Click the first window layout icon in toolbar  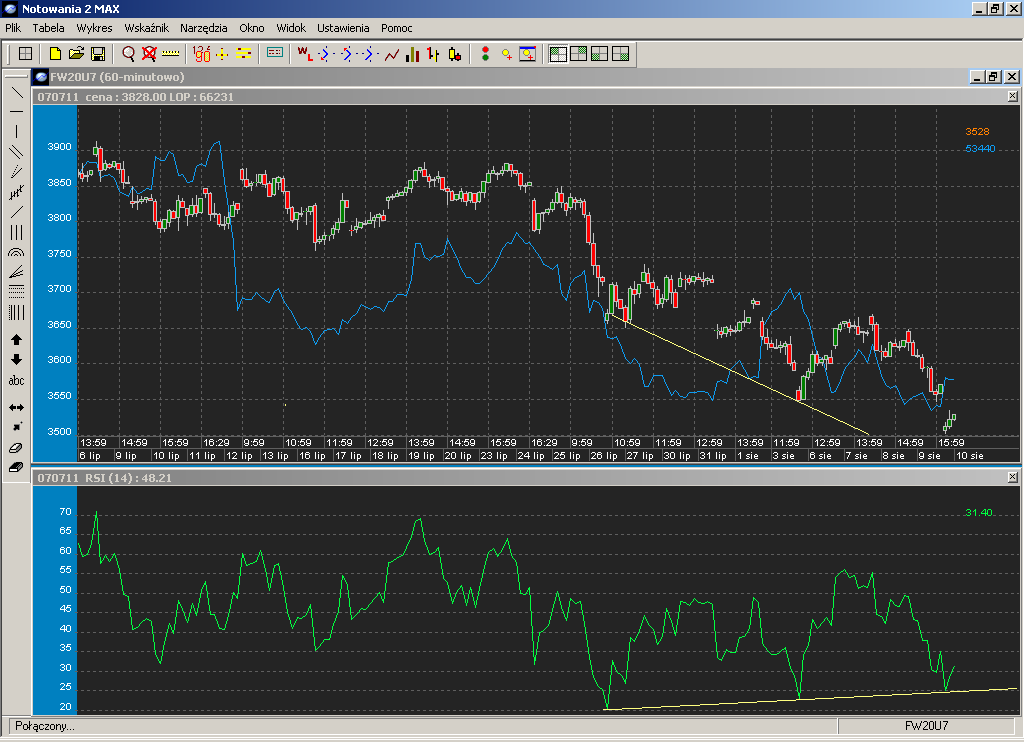coord(559,54)
